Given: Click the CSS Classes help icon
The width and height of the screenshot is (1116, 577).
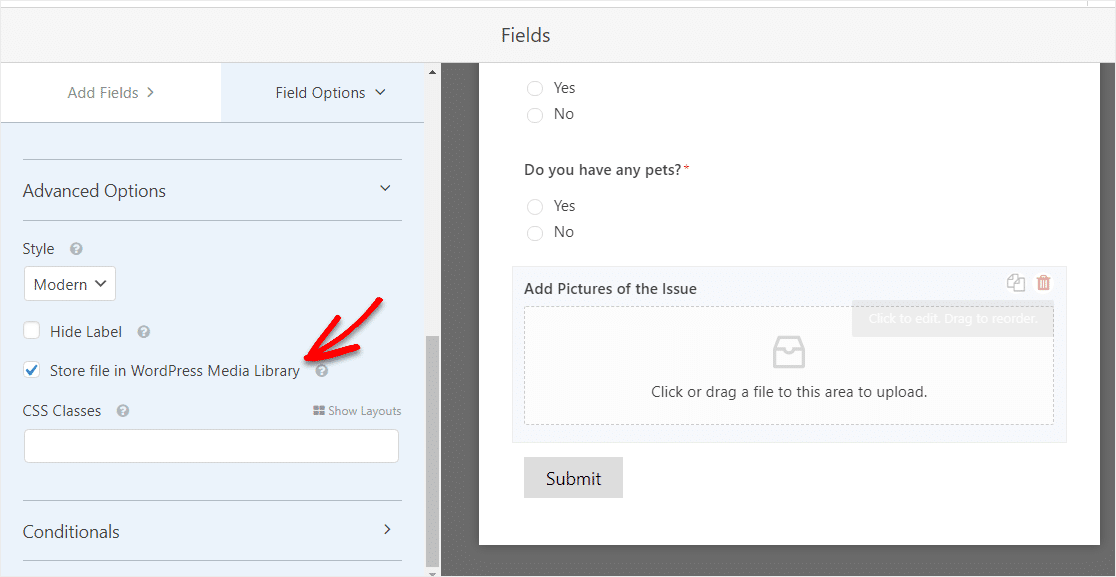Looking at the screenshot, I should (122, 411).
